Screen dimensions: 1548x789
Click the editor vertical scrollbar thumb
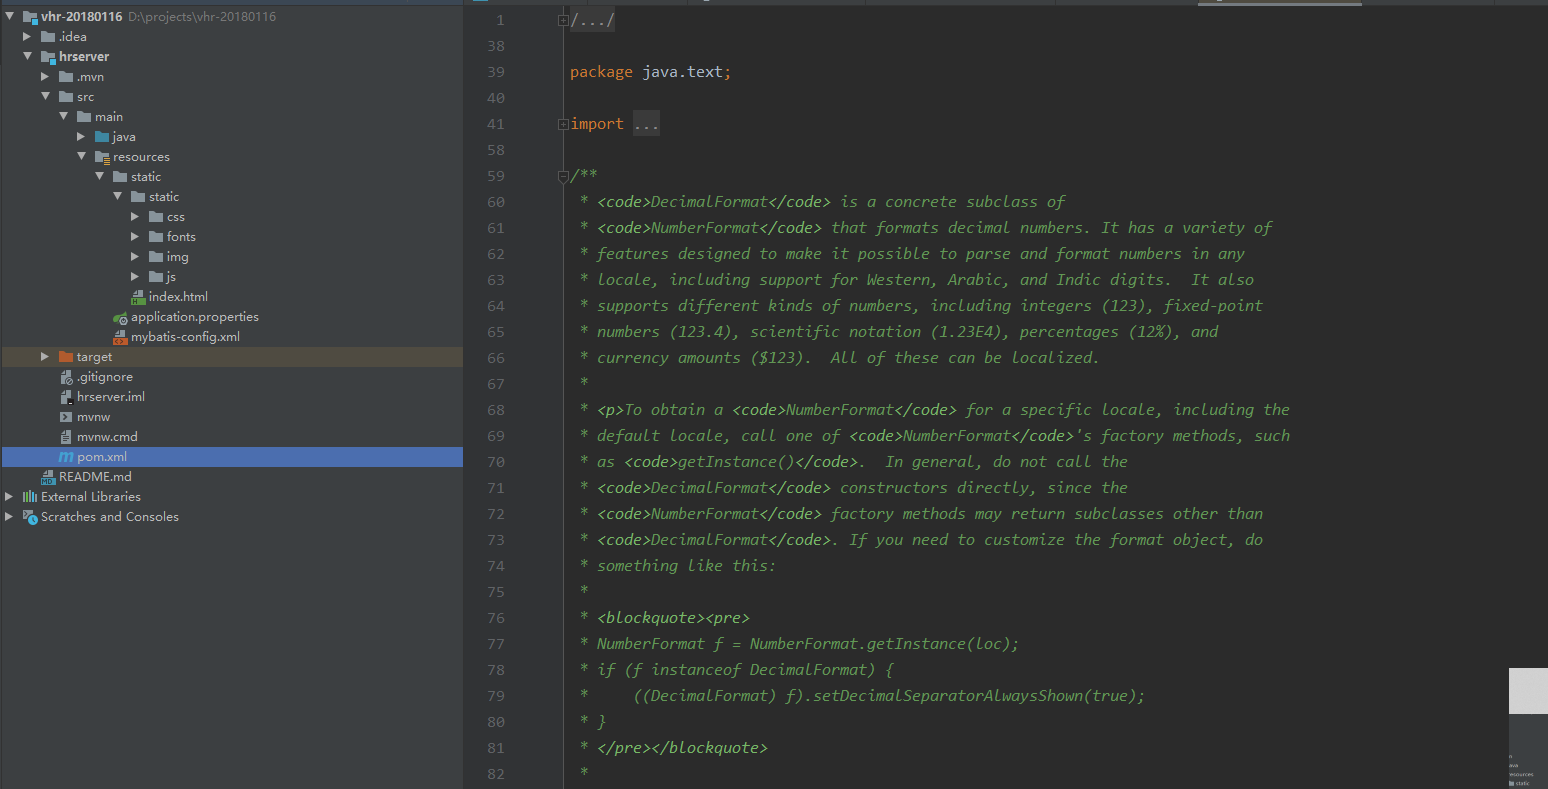(x=1527, y=690)
